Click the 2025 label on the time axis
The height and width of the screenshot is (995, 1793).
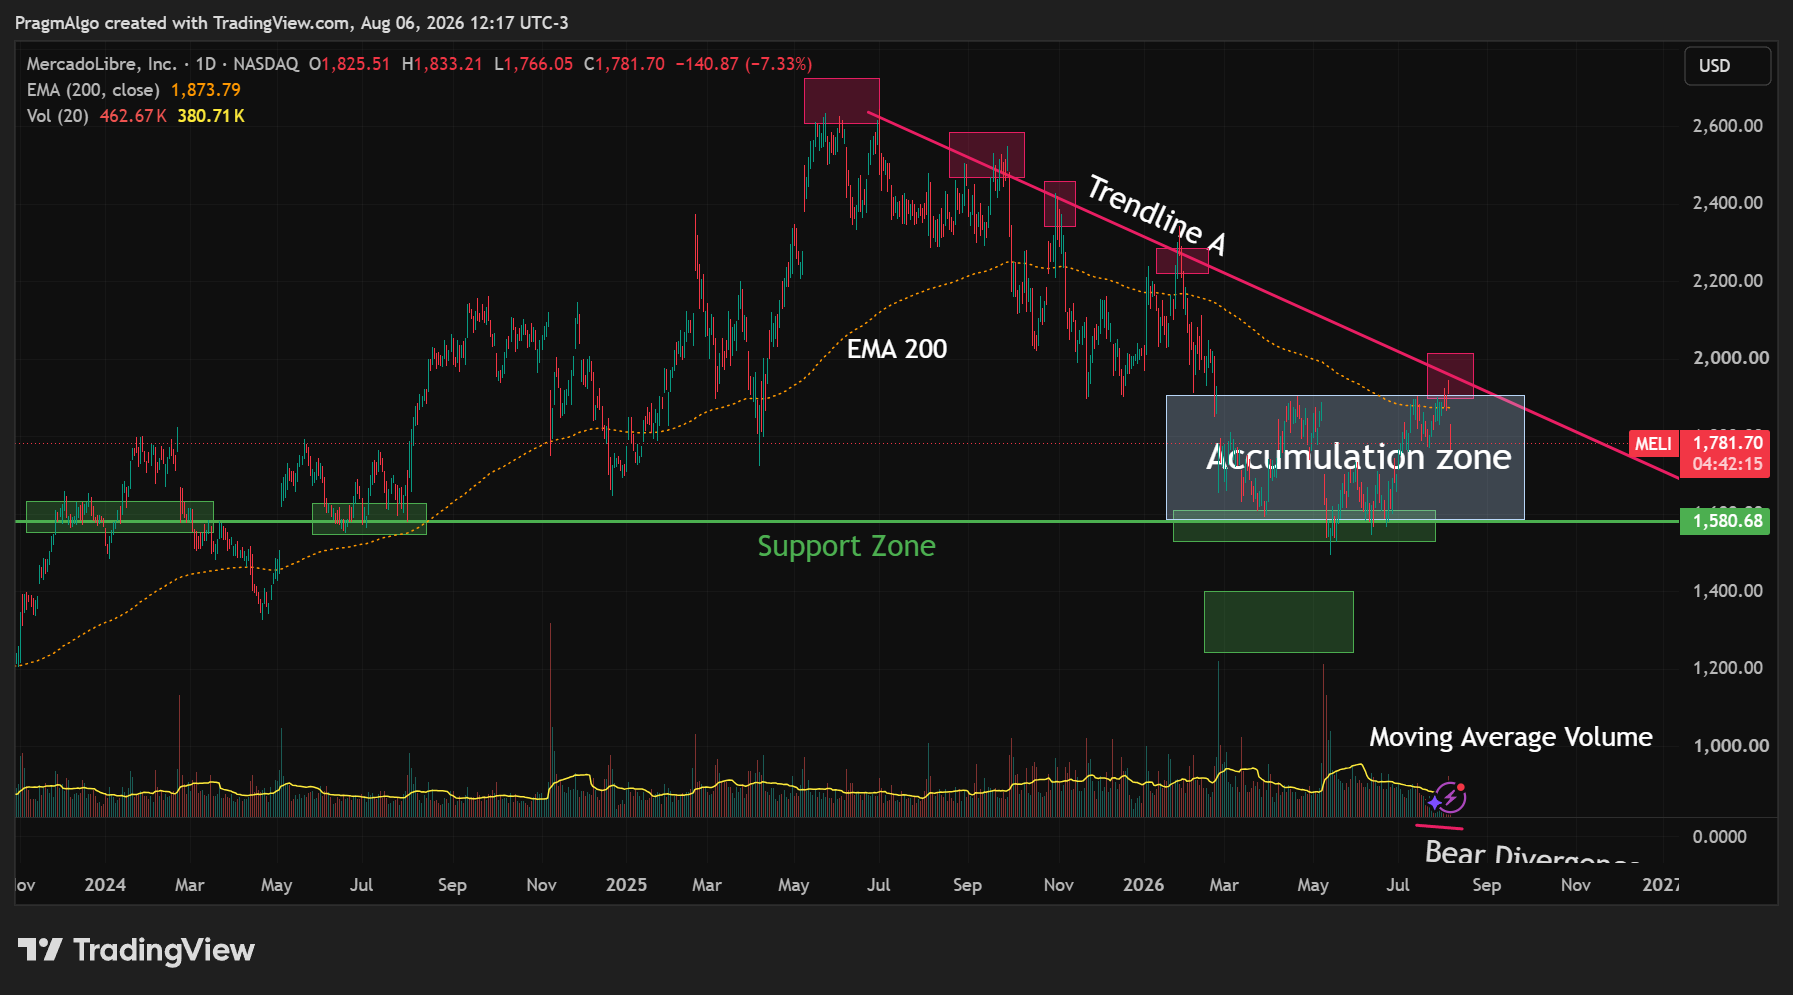(626, 885)
